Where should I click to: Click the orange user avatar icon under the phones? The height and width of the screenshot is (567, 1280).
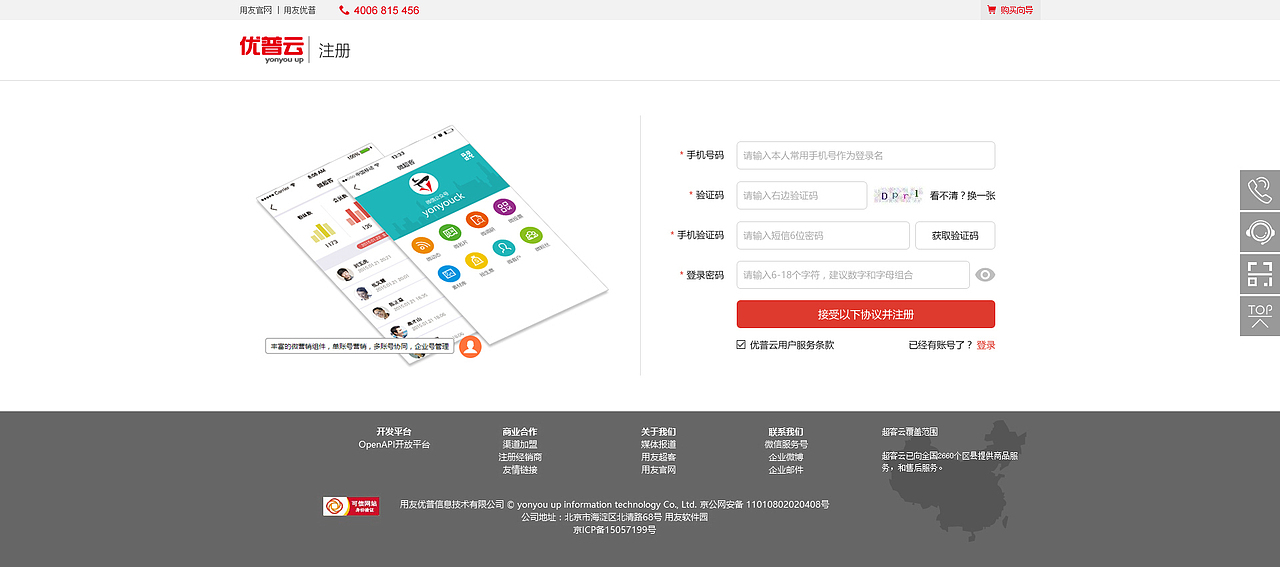tap(470, 346)
